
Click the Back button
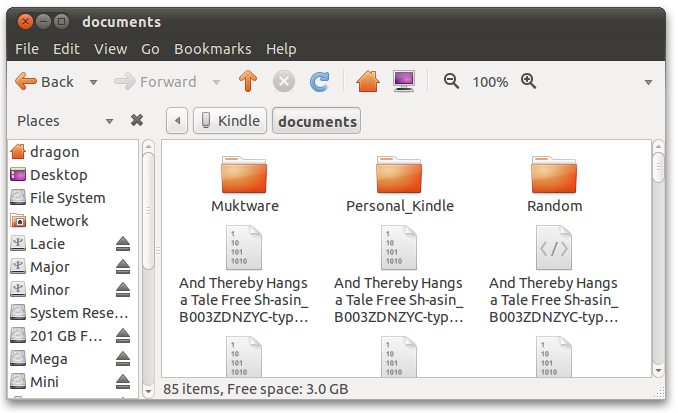[46, 82]
